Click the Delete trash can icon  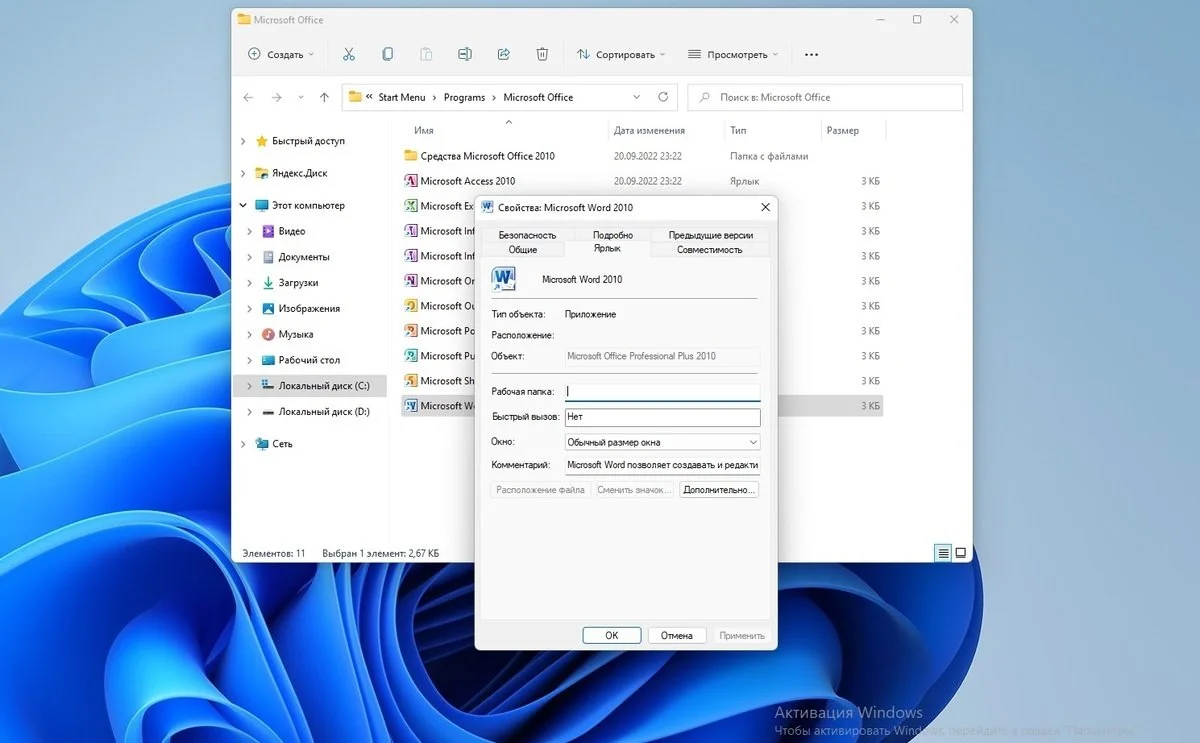point(542,54)
